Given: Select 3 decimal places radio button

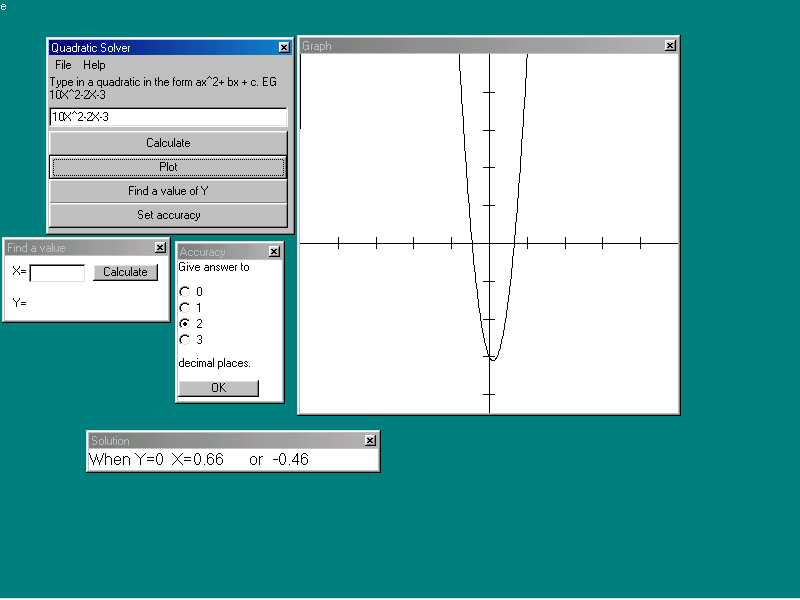Looking at the screenshot, I should point(184,340).
